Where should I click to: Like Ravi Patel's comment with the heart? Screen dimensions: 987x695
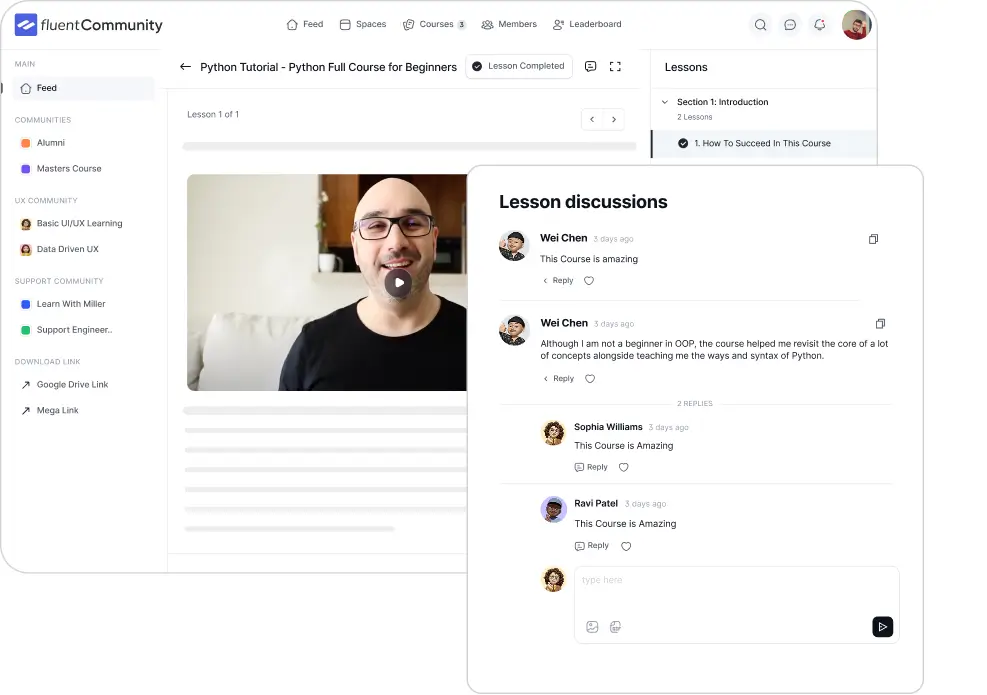click(x=626, y=545)
